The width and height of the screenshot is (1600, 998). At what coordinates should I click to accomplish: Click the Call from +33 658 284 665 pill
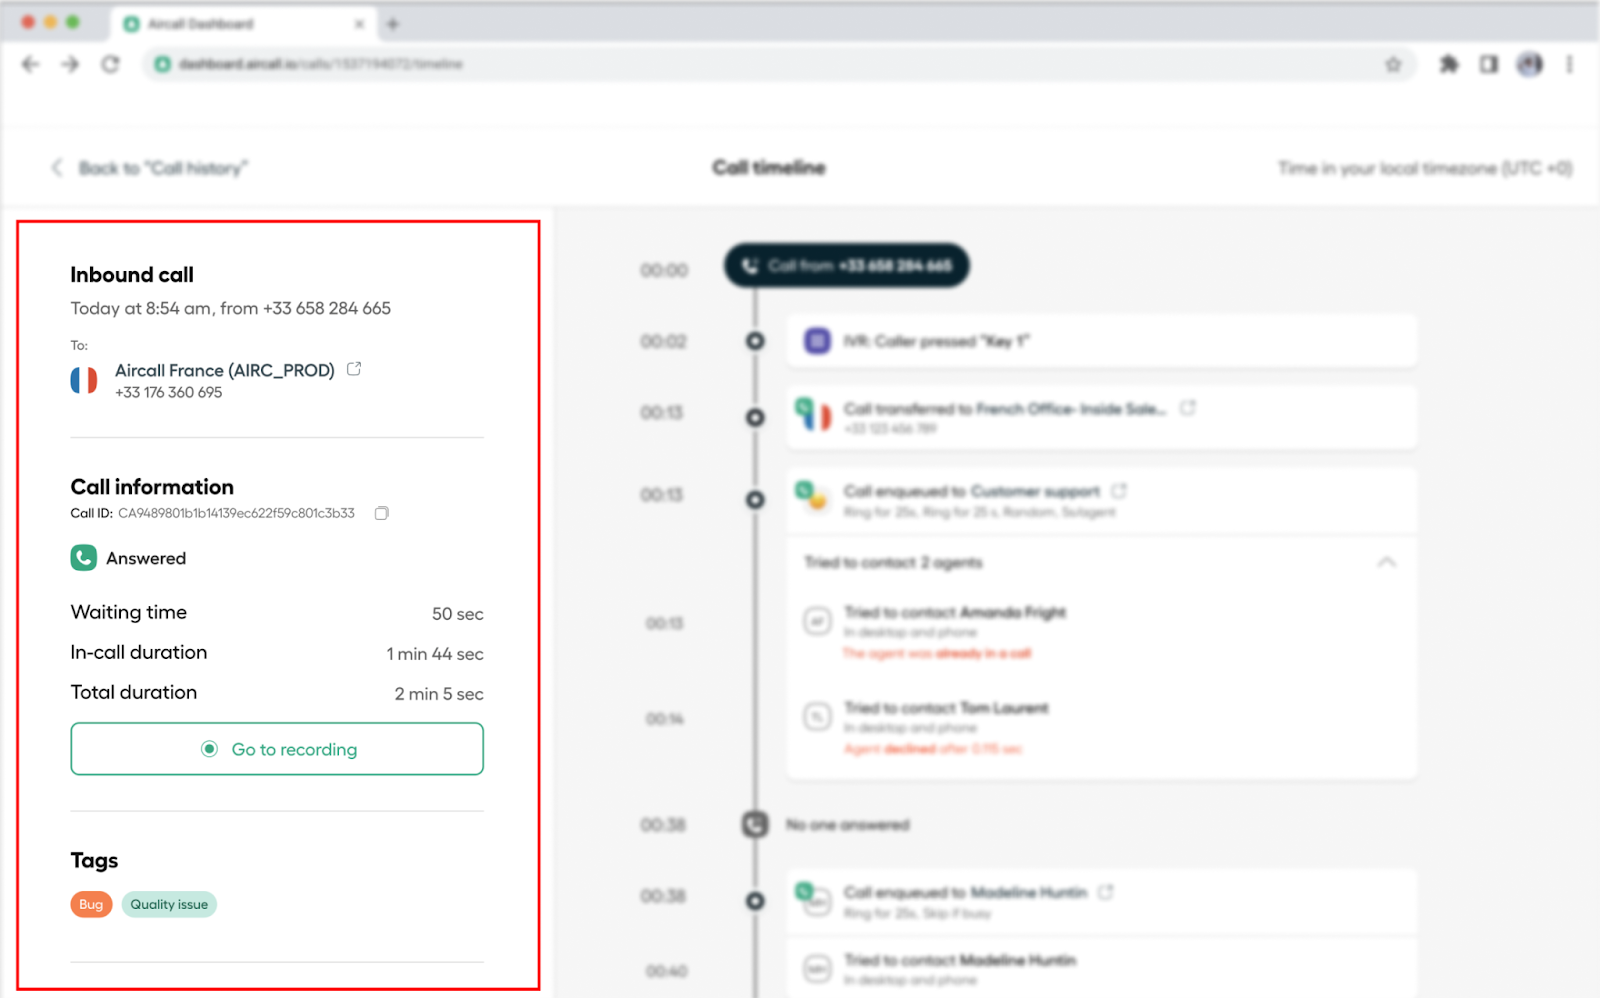click(x=846, y=265)
